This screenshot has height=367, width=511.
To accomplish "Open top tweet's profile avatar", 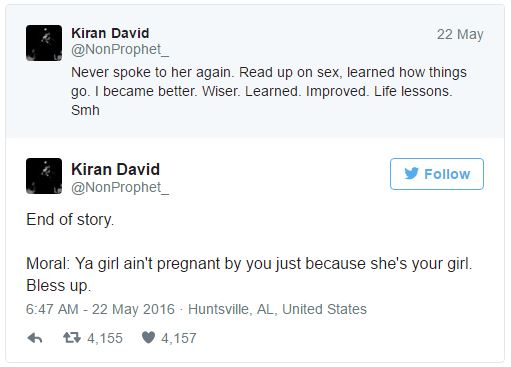I will click(x=44, y=43).
